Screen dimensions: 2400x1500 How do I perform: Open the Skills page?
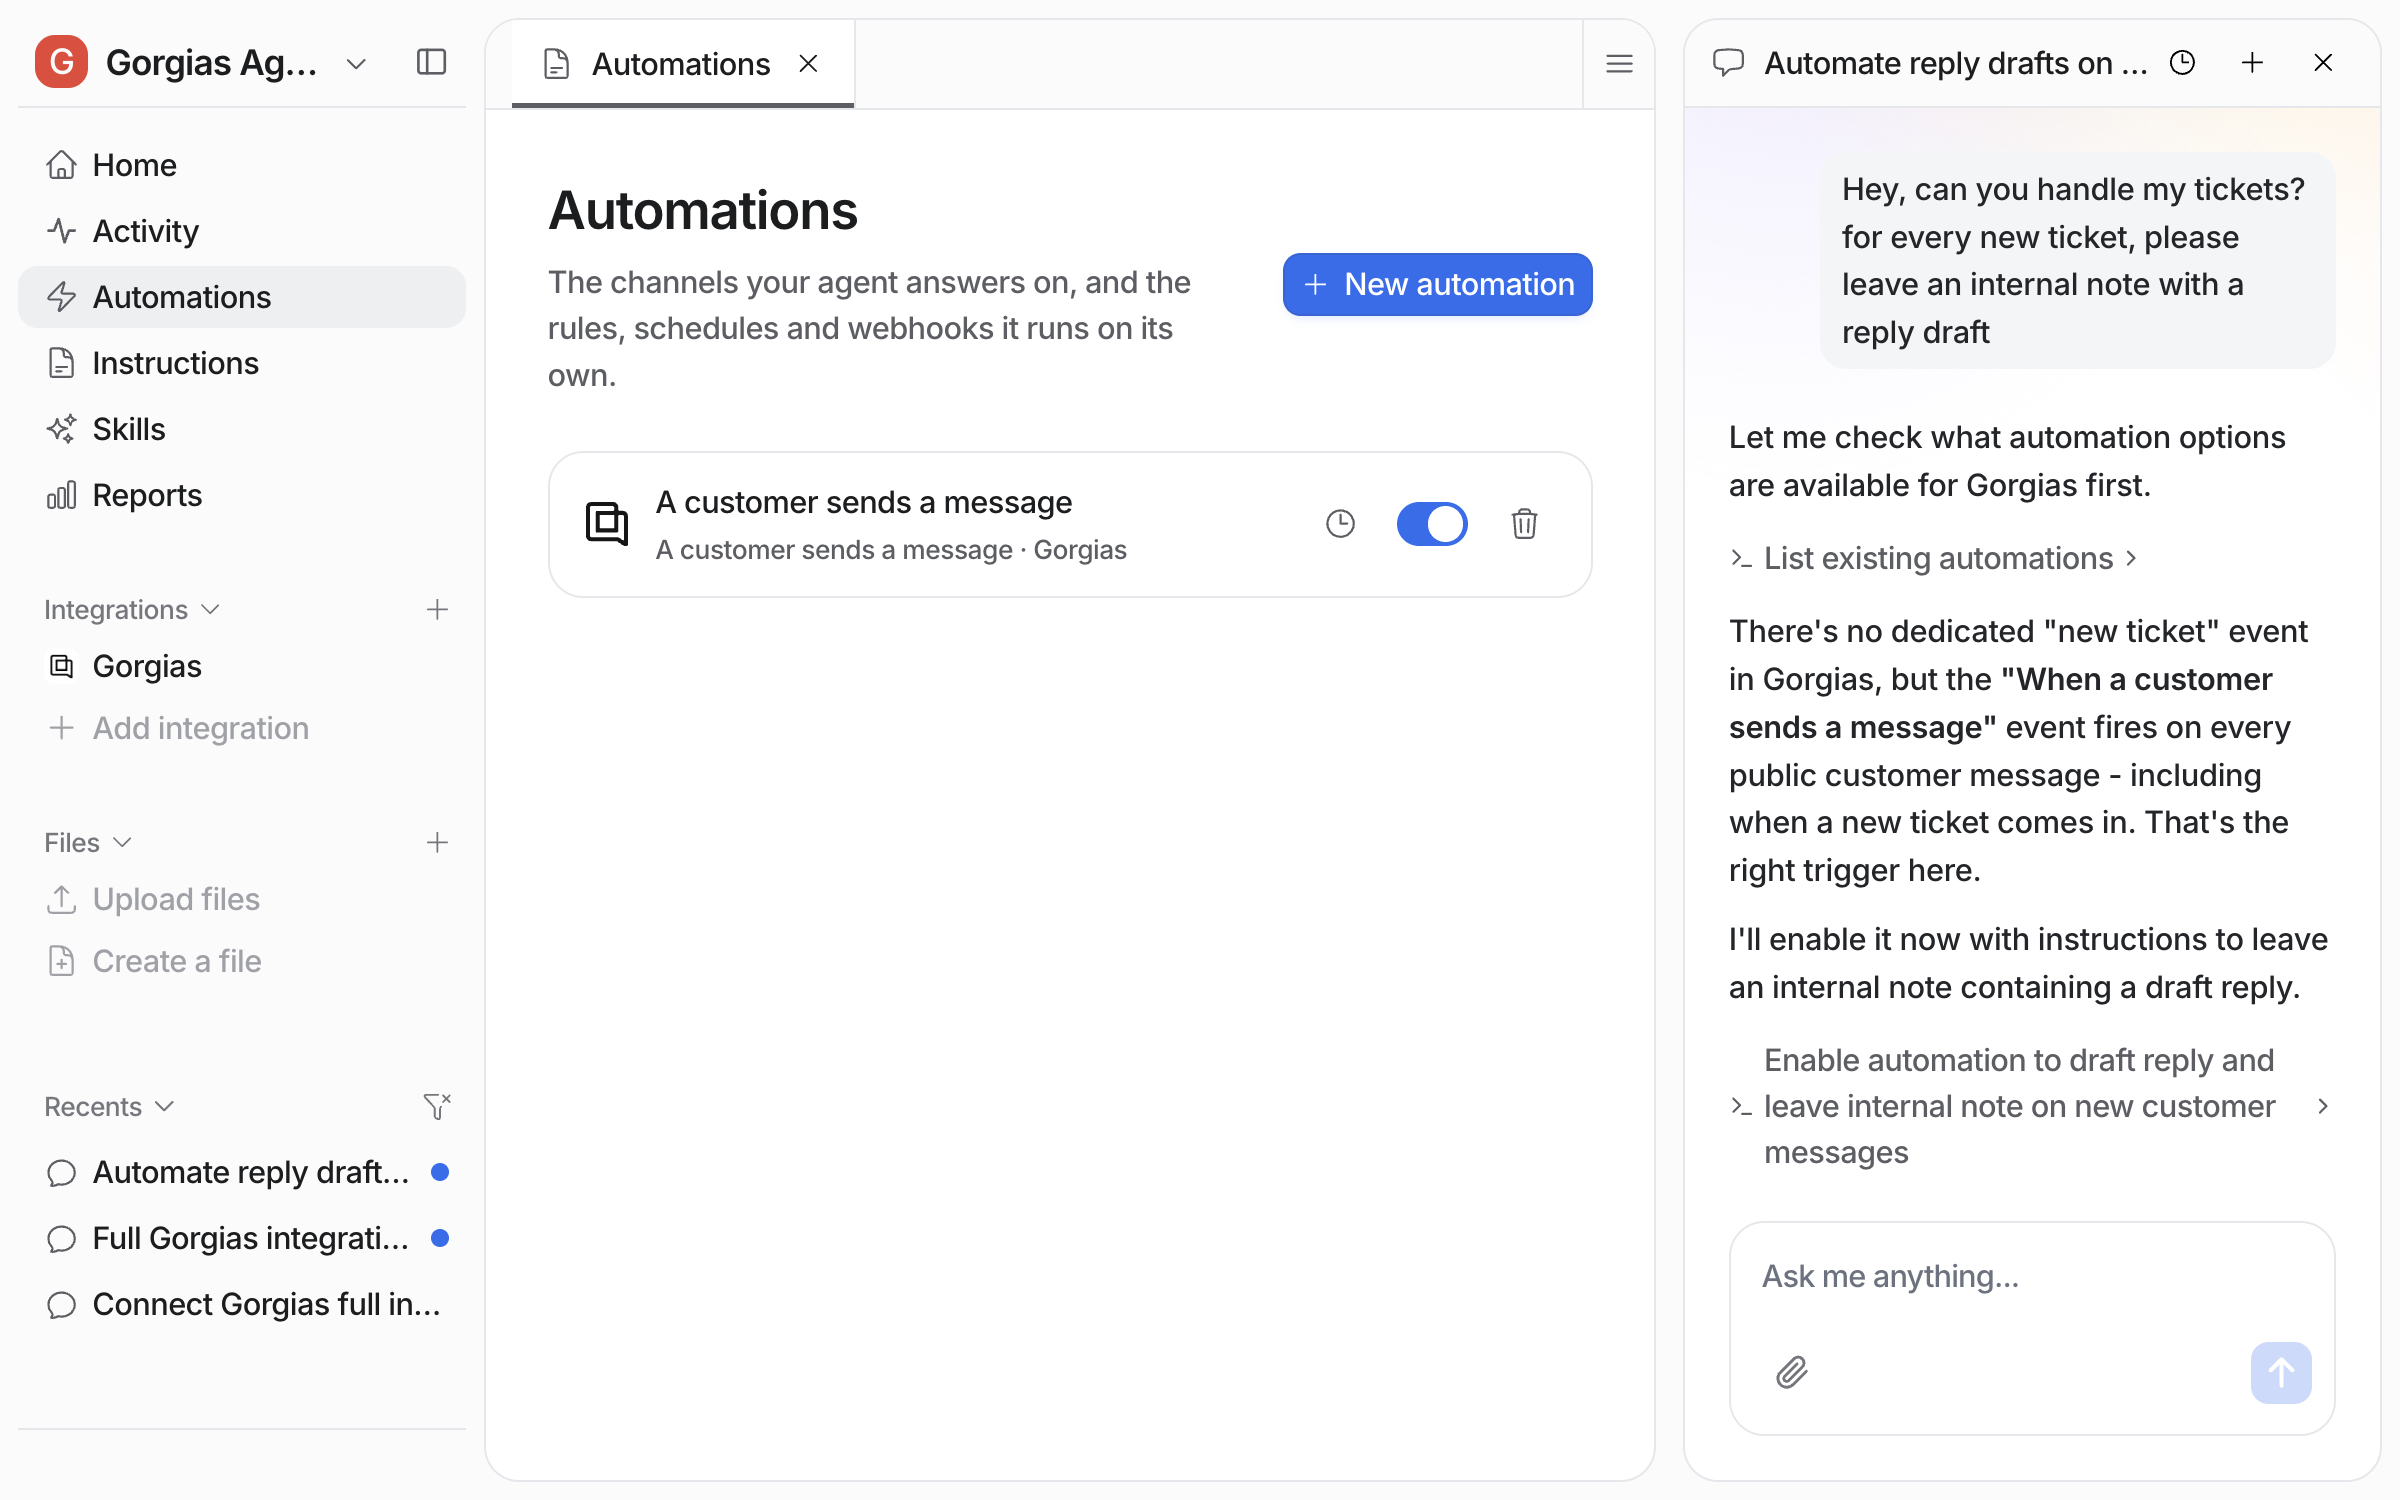242,429
